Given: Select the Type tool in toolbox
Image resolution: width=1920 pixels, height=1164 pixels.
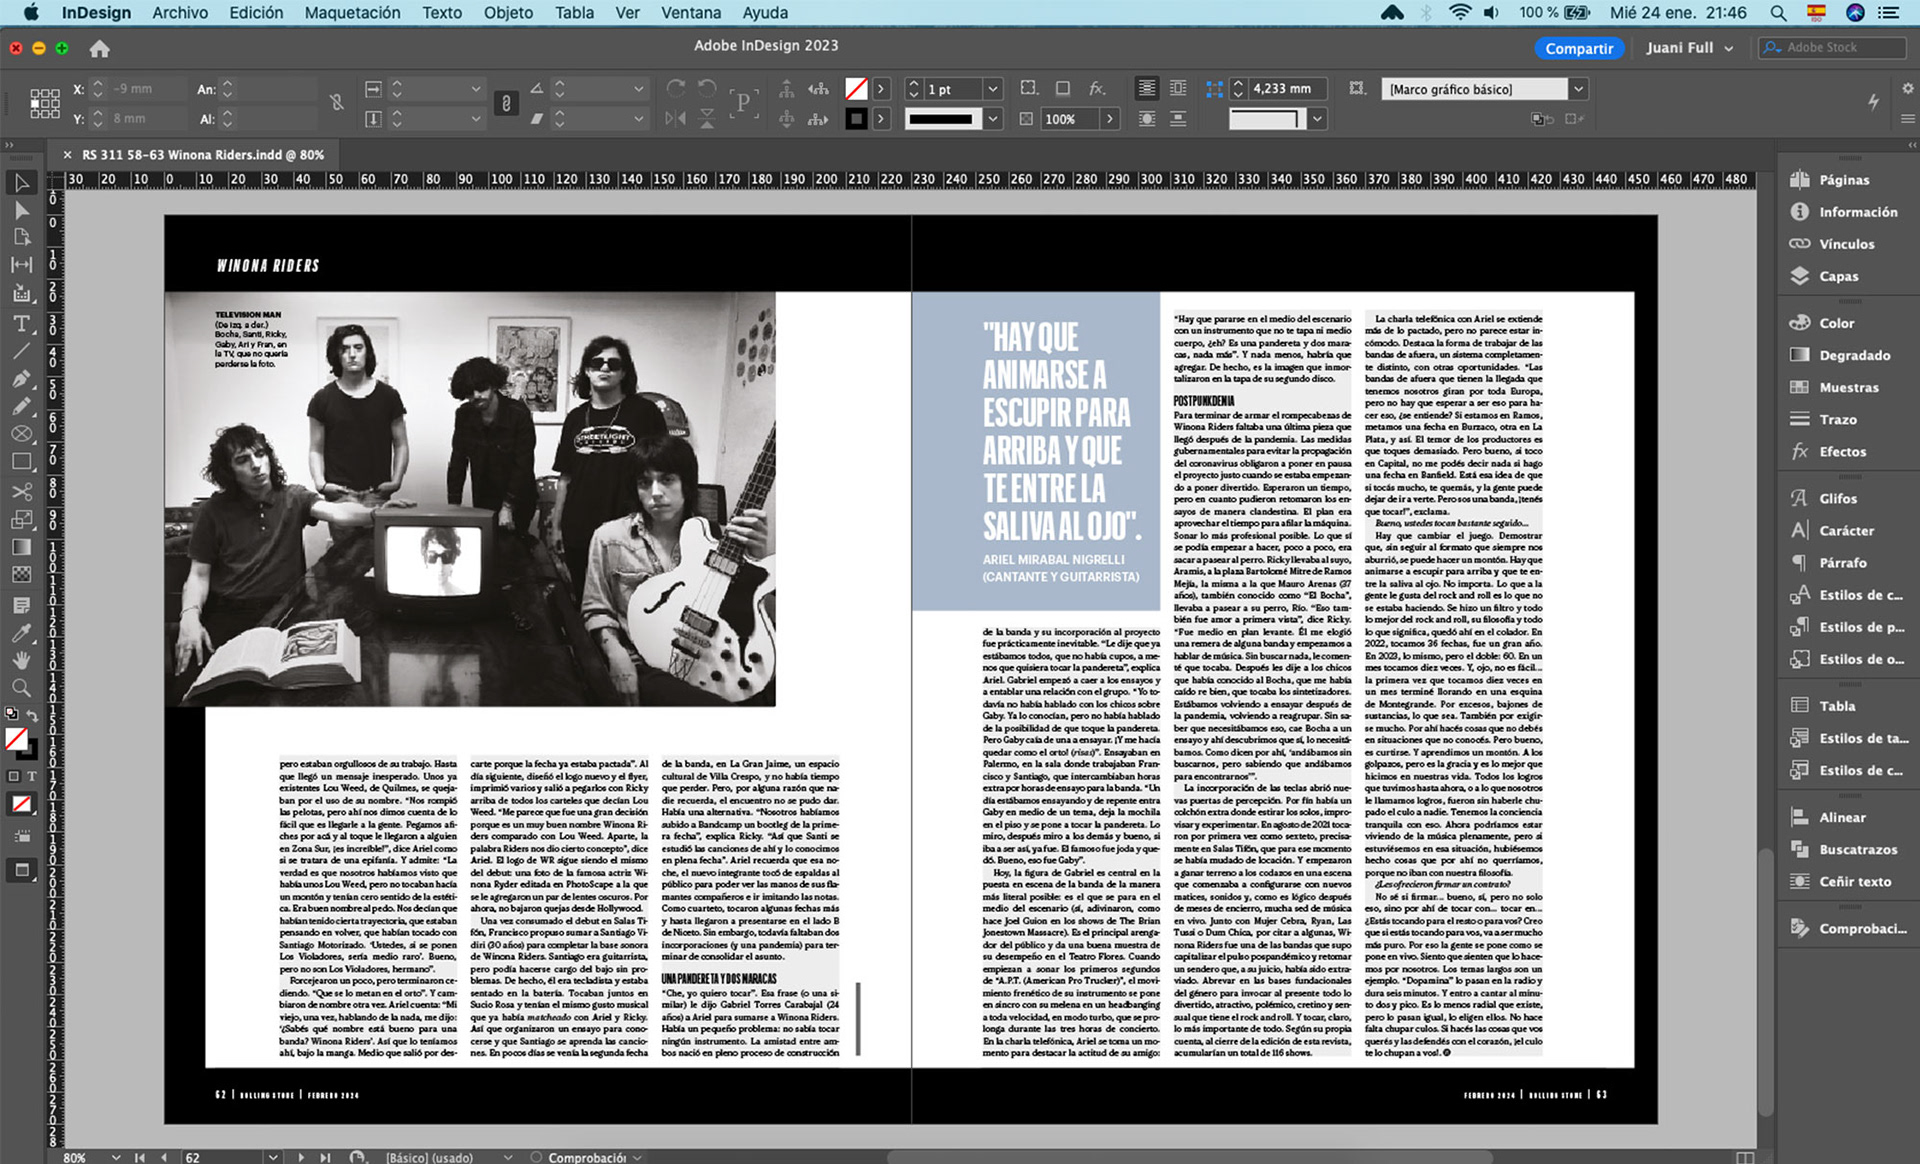Looking at the screenshot, I should pyautogui.click(x=21, y=324).
